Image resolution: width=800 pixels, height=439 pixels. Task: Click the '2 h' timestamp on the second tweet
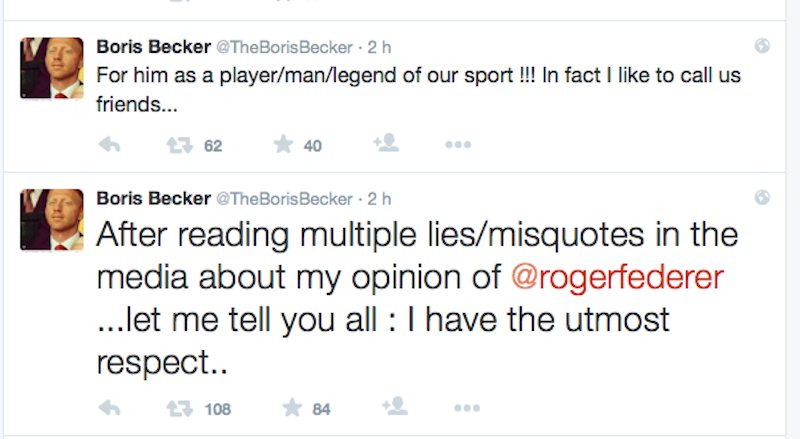click(x=379, y=198)
